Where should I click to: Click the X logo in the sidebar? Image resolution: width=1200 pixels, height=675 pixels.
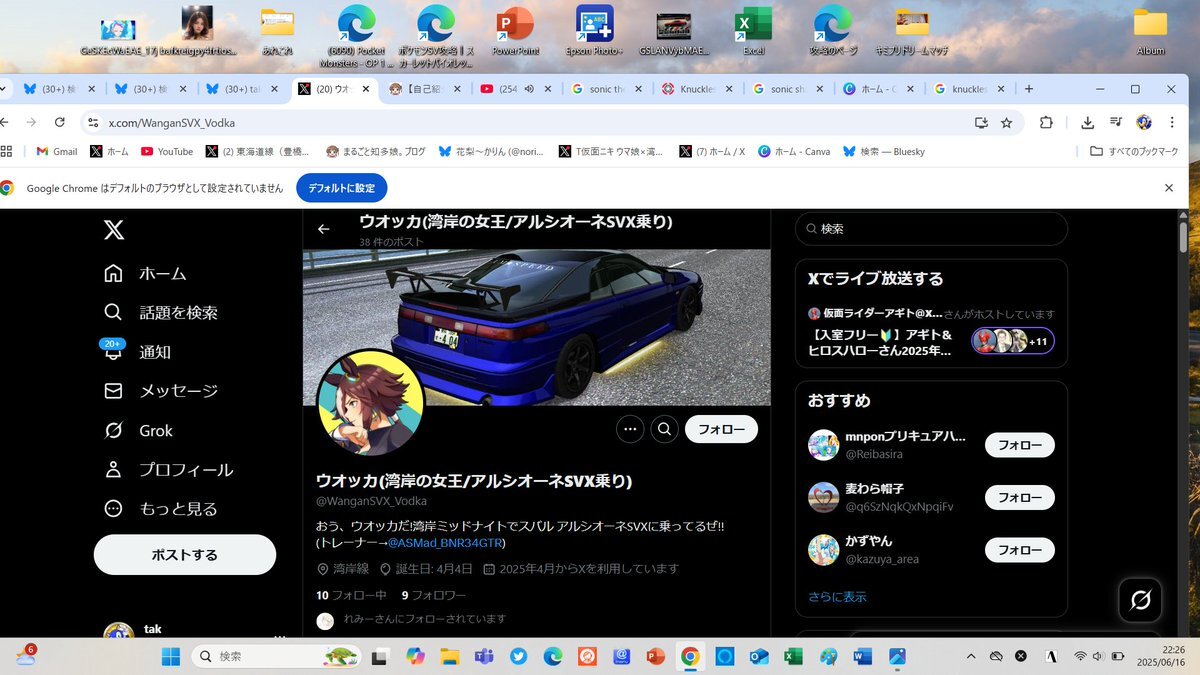[x=114, y=230]
